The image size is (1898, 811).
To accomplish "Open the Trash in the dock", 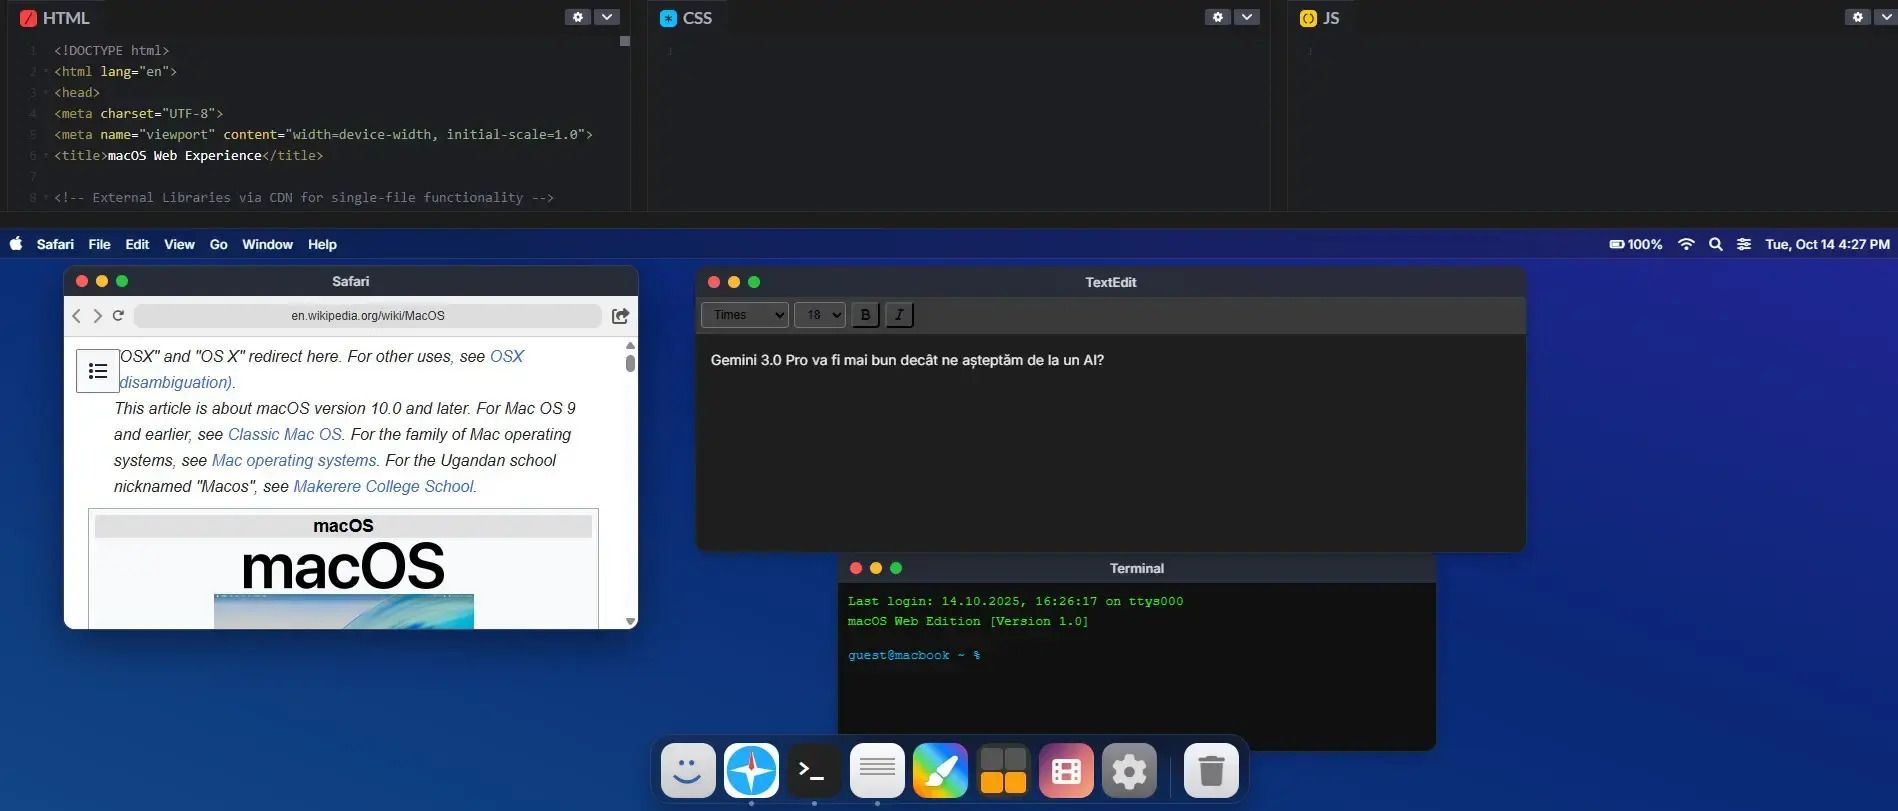I will [x=1211, y=770].
